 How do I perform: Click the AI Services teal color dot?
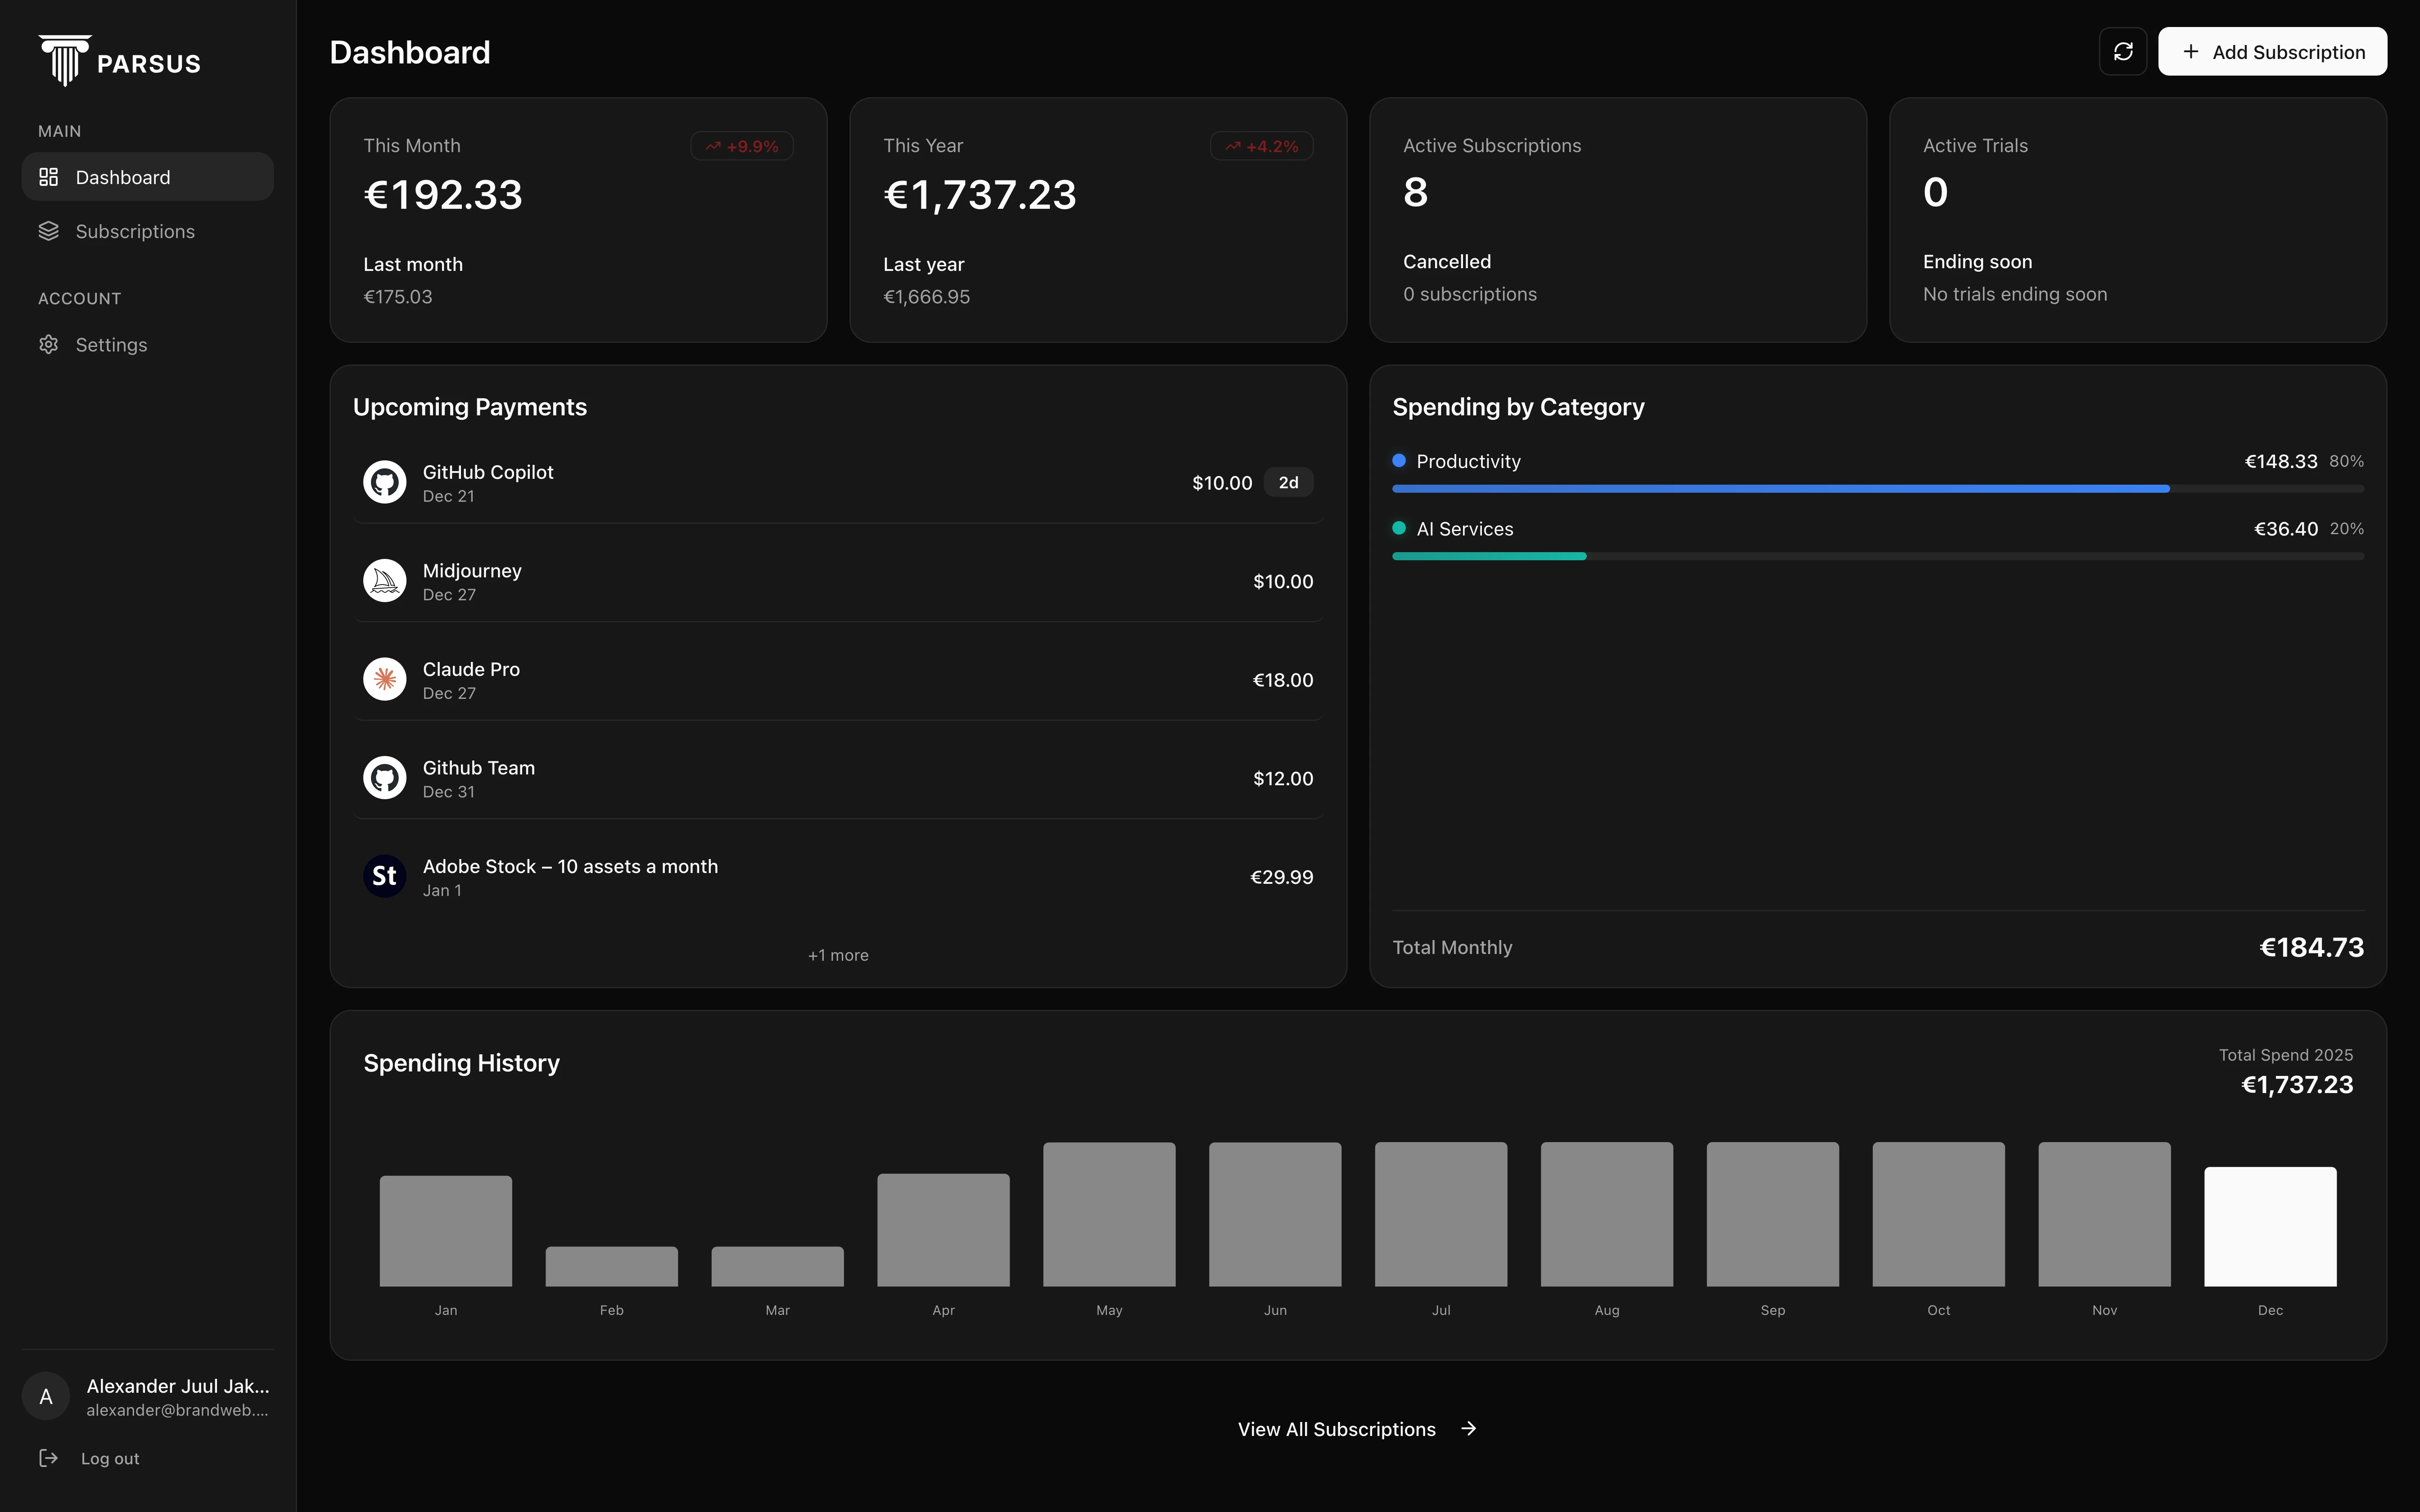1399,528
